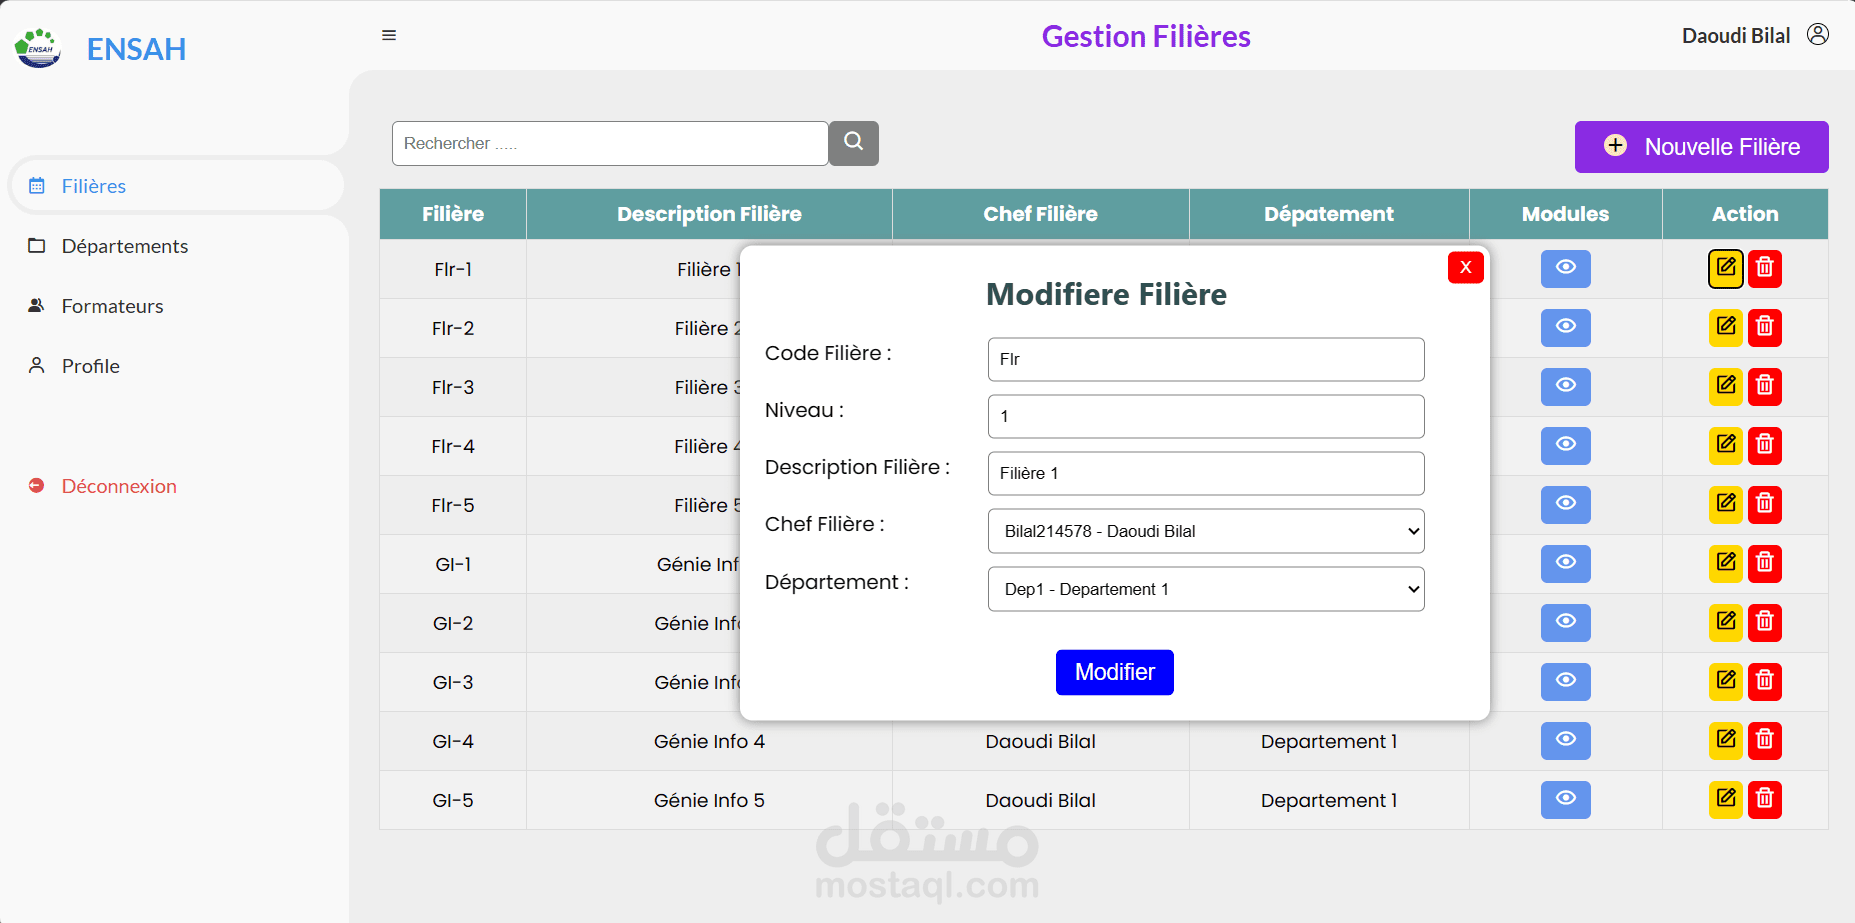Screen dimensions: 1855x923
Task: View modules of Flr-5 via eye button
Action: coord(1566,504)
